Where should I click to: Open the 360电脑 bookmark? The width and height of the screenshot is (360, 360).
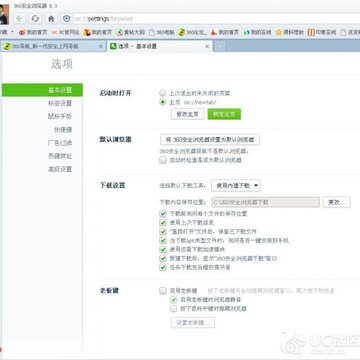coord(161,32)
